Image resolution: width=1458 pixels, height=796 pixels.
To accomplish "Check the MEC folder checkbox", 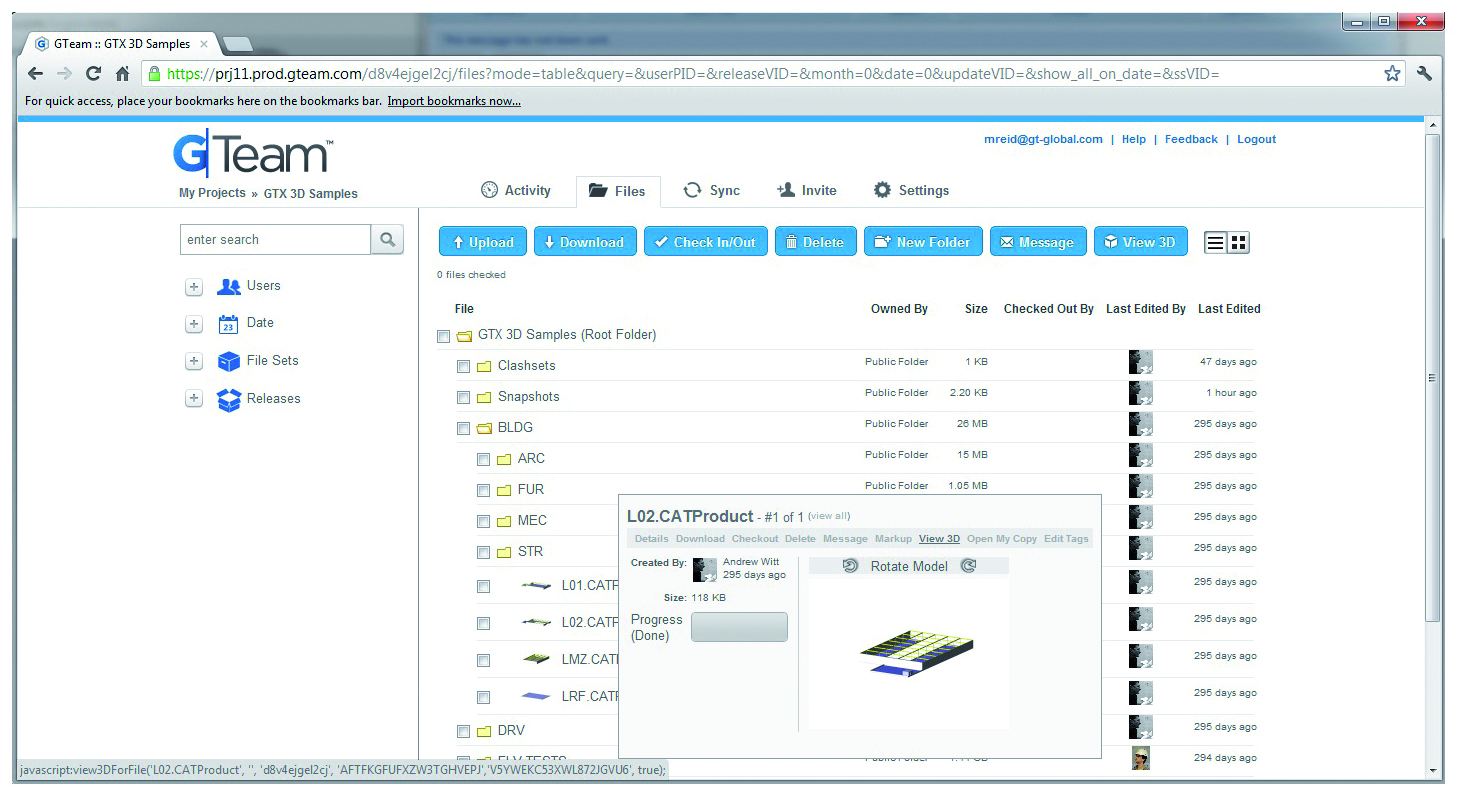I will pyautogui.click(x=483, y=522).
